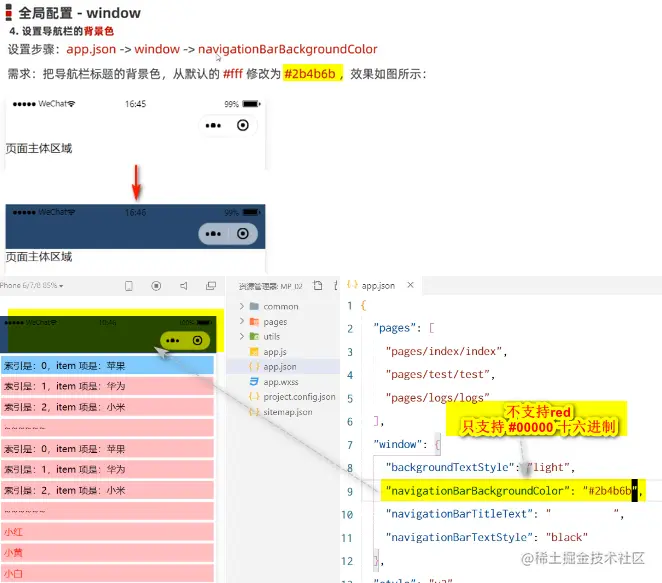Select the orange pages folder icon
Viewport: 662px width, 583px height.
(x=254, y=322)
